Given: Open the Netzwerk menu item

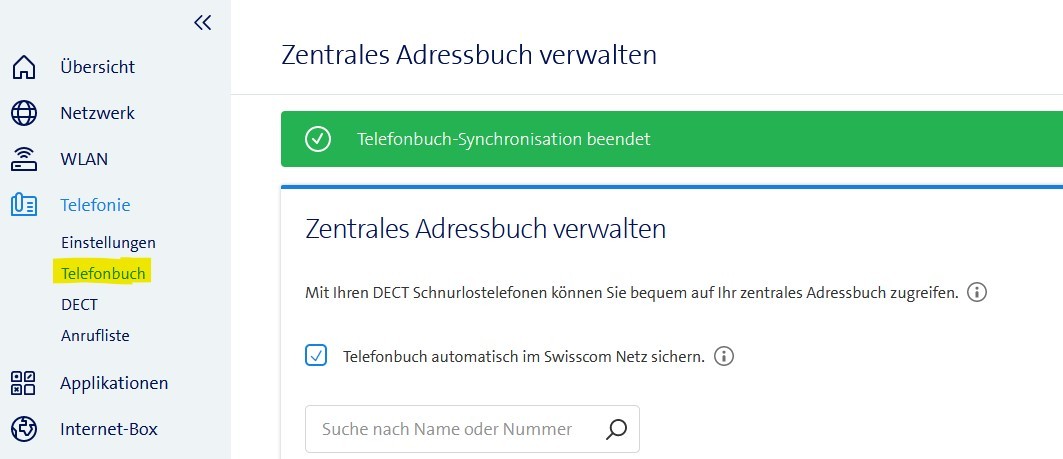Looking at the screenshot, I should coord(97,113).
